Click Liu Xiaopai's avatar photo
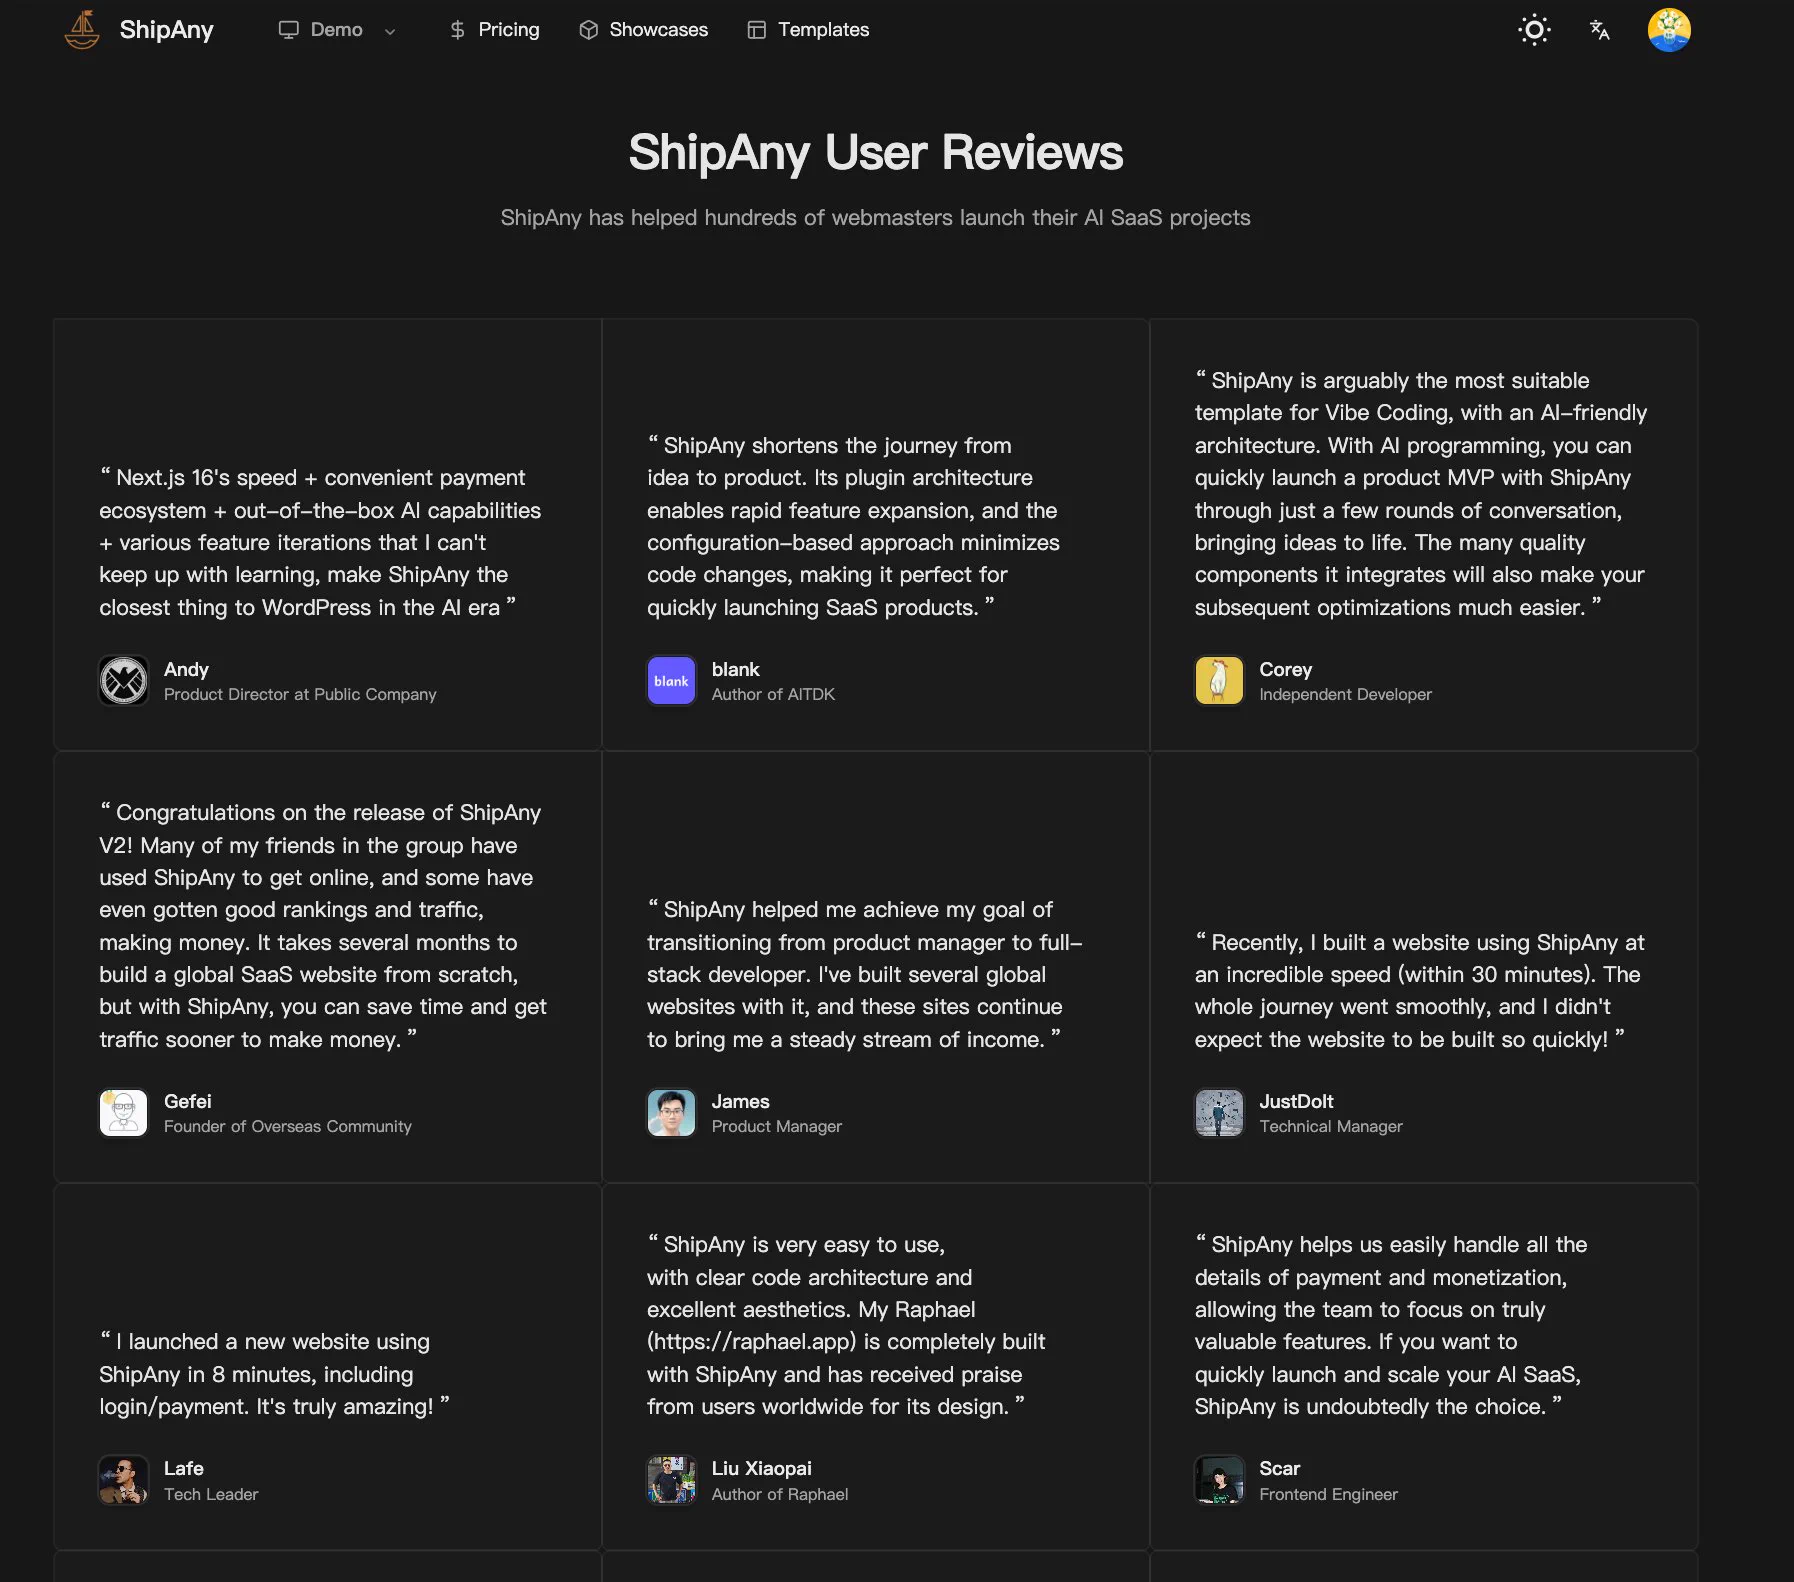 pyautogui.click(x=671, y=1480)
